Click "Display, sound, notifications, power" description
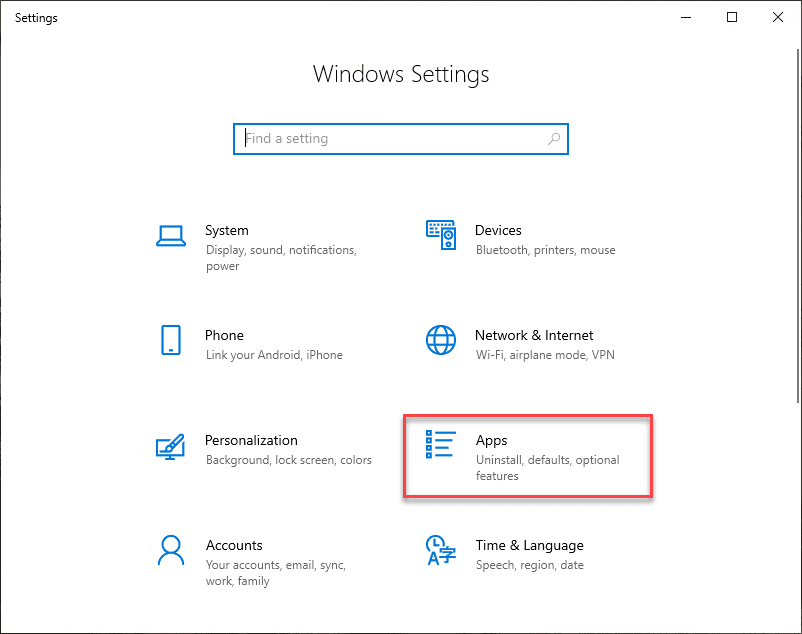The height and width of the screenshot is (634, 802). coord(281,258)
